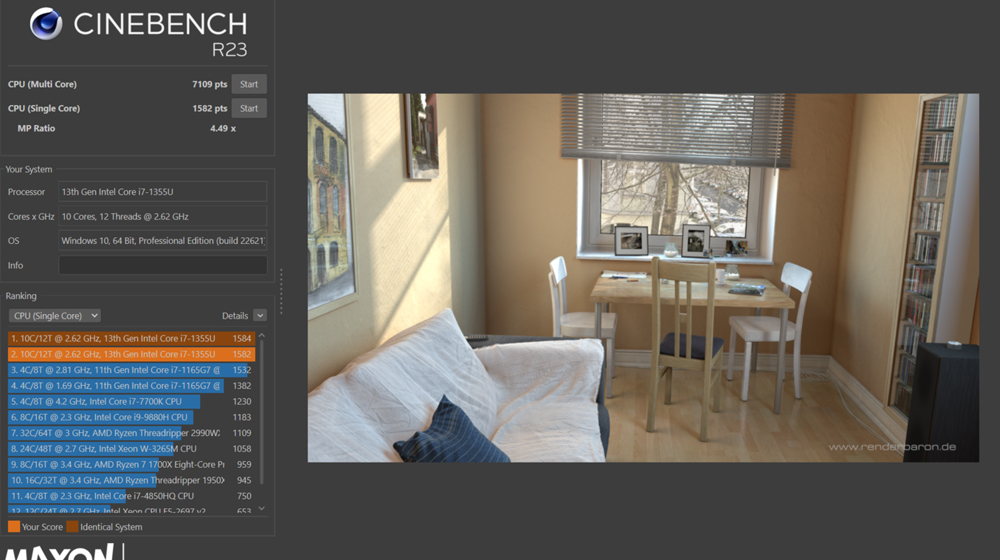Image resolution: width=1000 pixels, height=560 pixels.
Task: Start the CPU Single Core benchmark
Action: click(249, 108)
